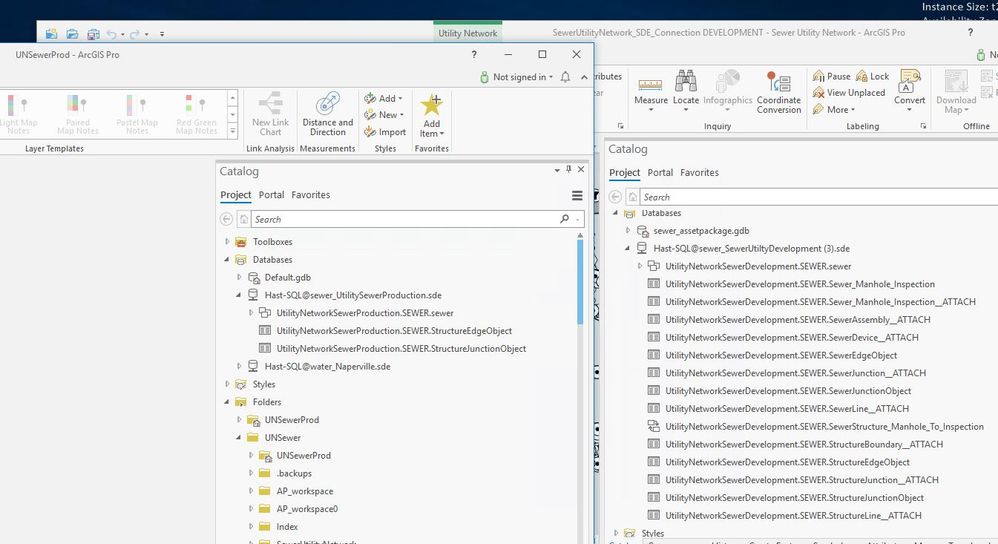Image resolution: width=998 pixels, height=544 pixels.
Task: Expand the Toolboxes node
Action: pos(227,242)
